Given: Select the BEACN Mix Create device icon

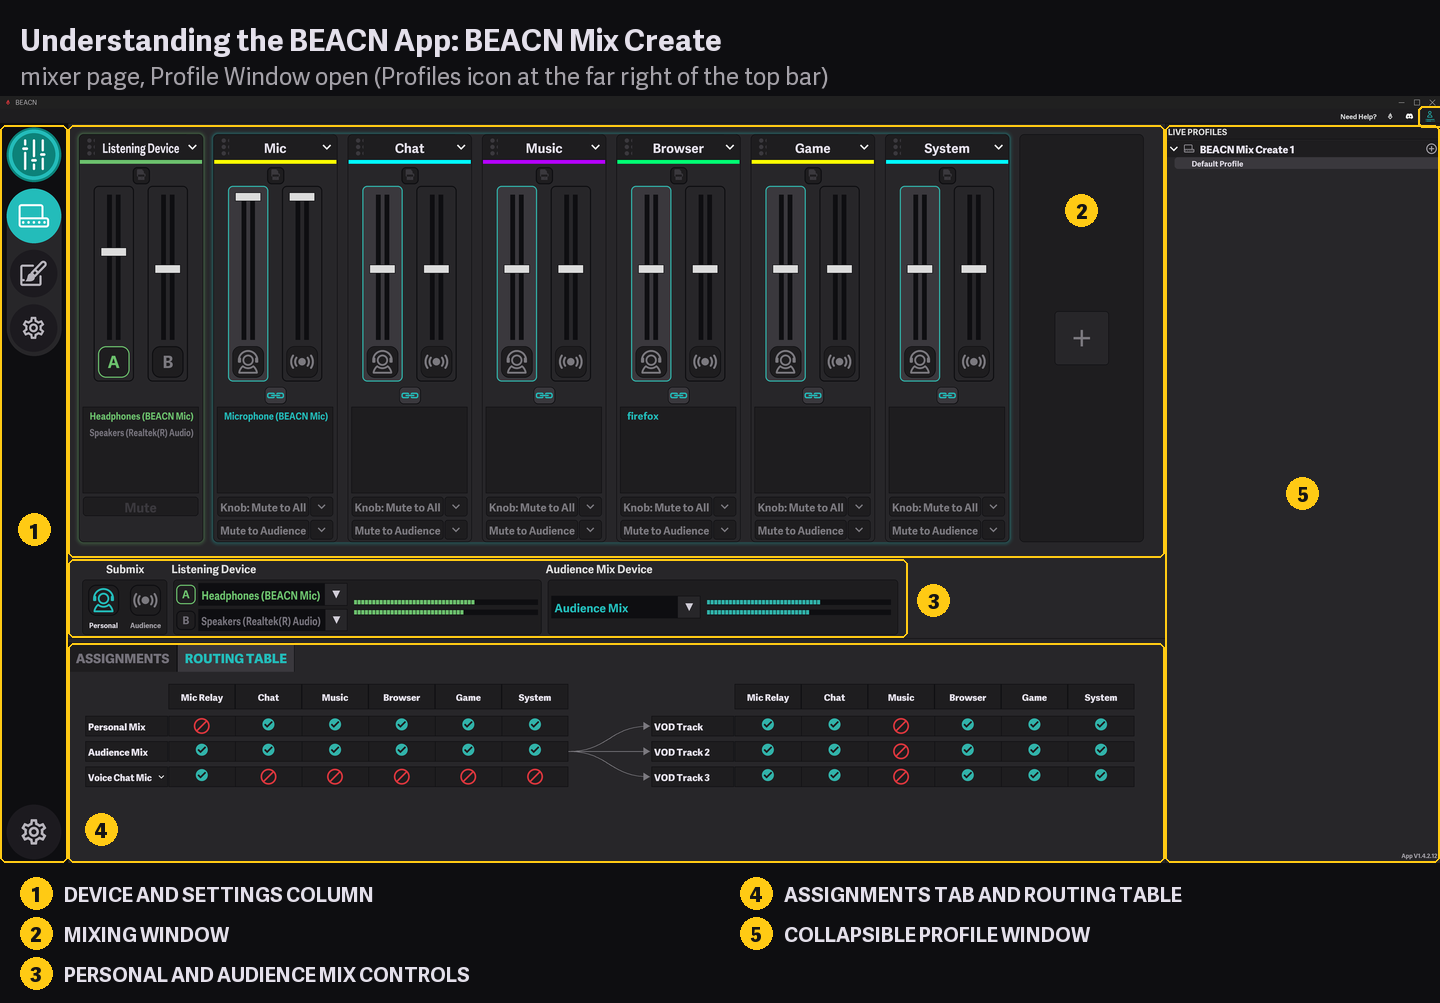Looking at the screenshot, I should click(34, 216).
